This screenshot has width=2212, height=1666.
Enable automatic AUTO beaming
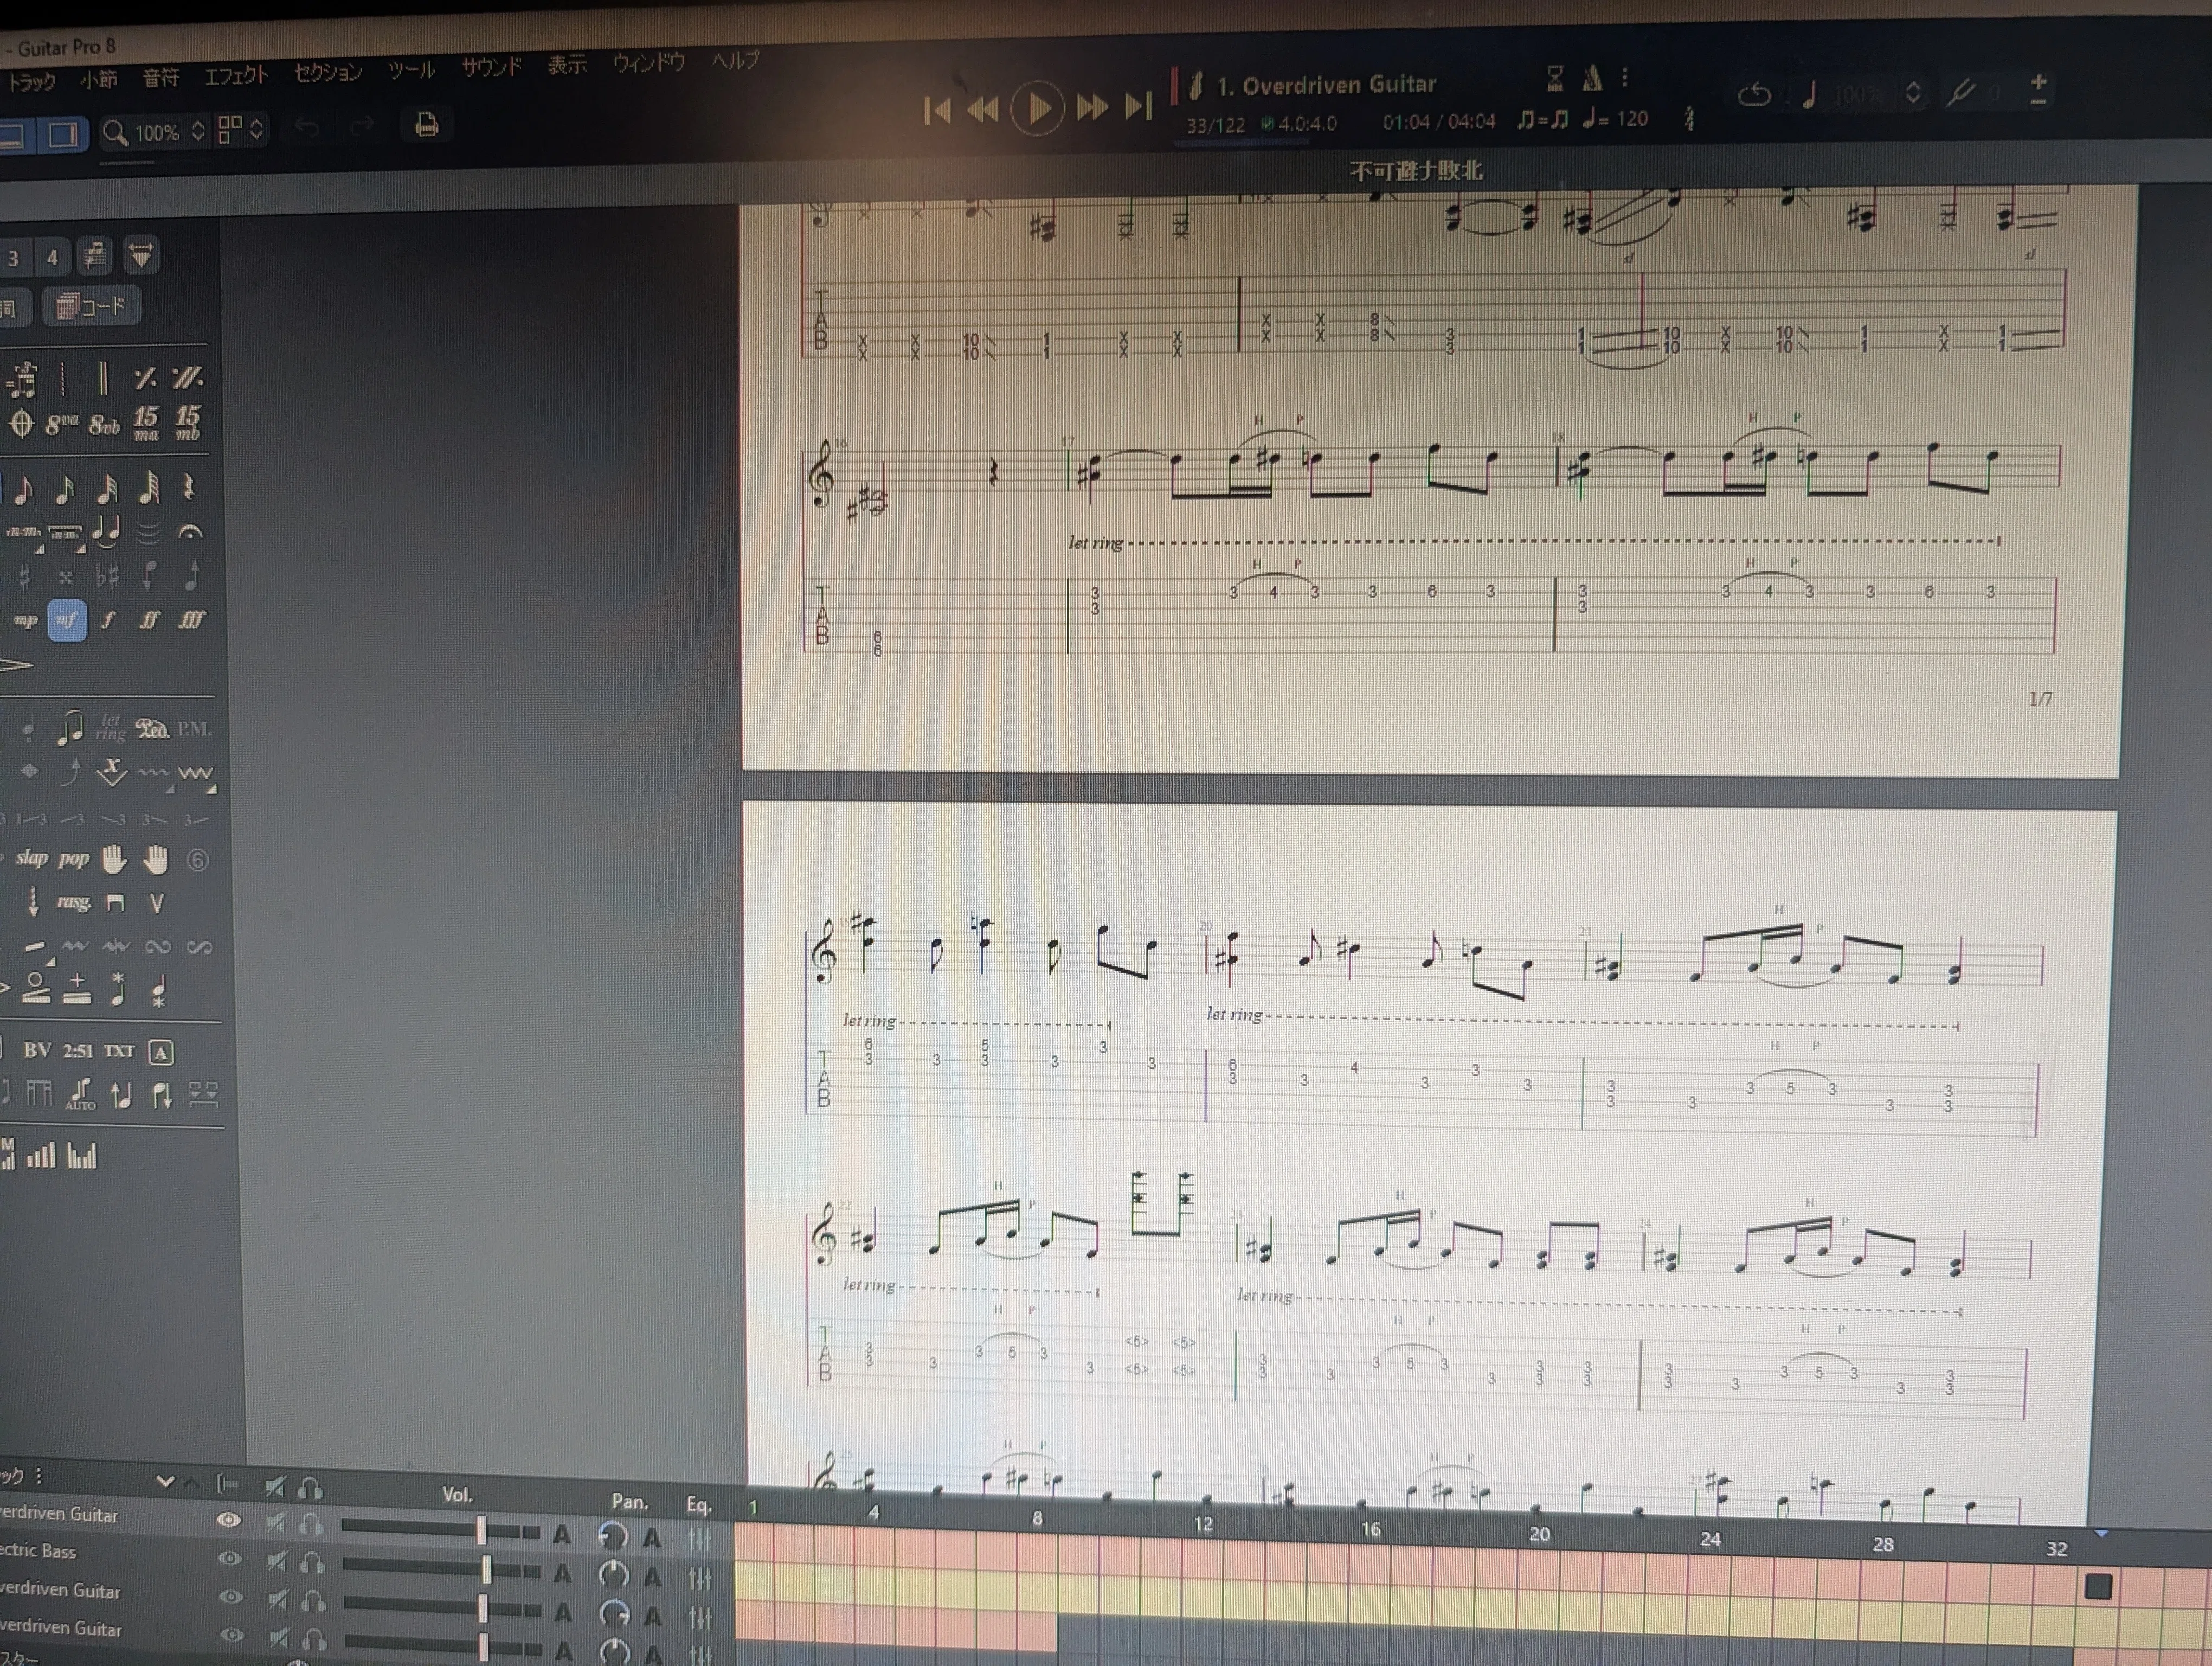tap(81, 1095)
